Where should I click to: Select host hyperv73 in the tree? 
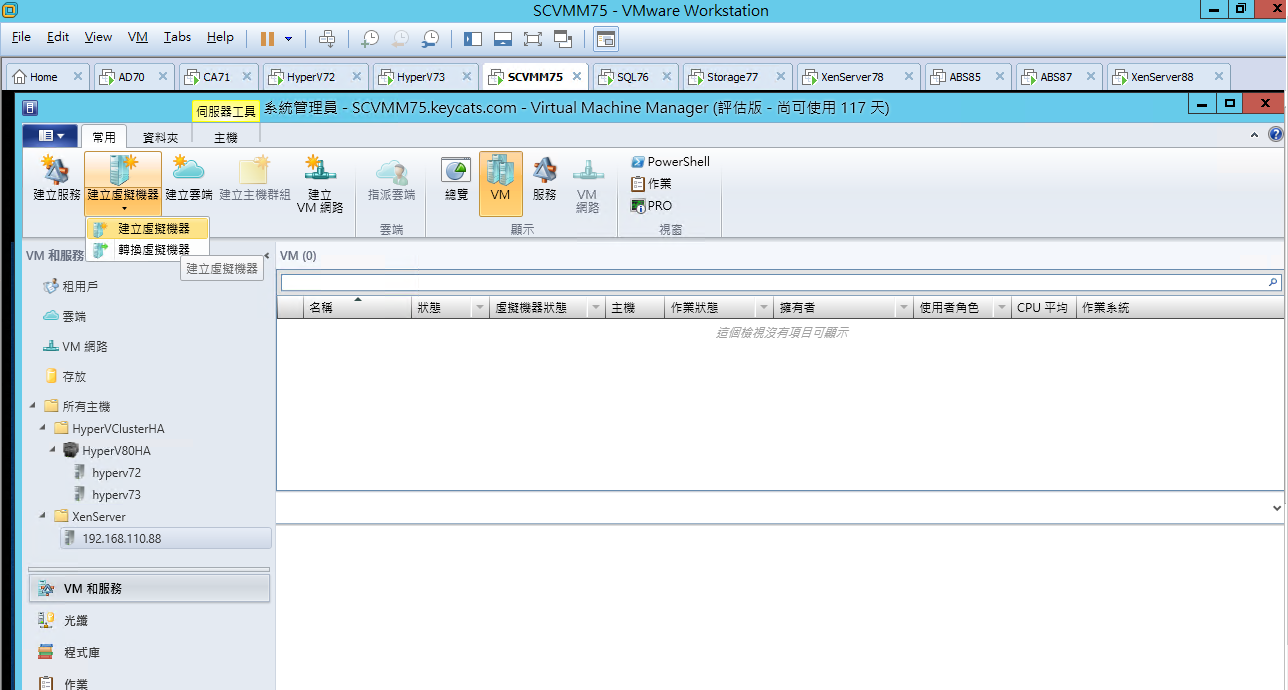107,495
